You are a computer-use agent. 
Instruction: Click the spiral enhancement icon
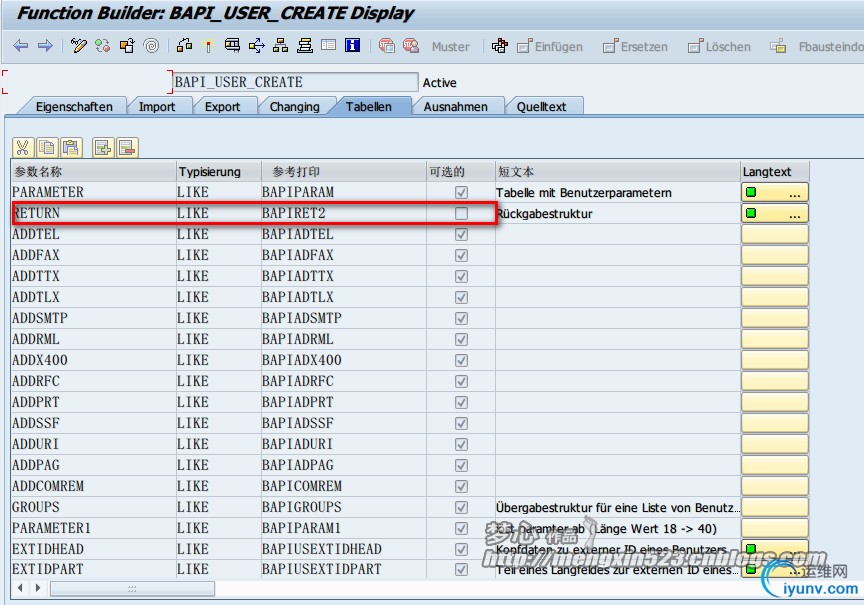click(151, 46)
